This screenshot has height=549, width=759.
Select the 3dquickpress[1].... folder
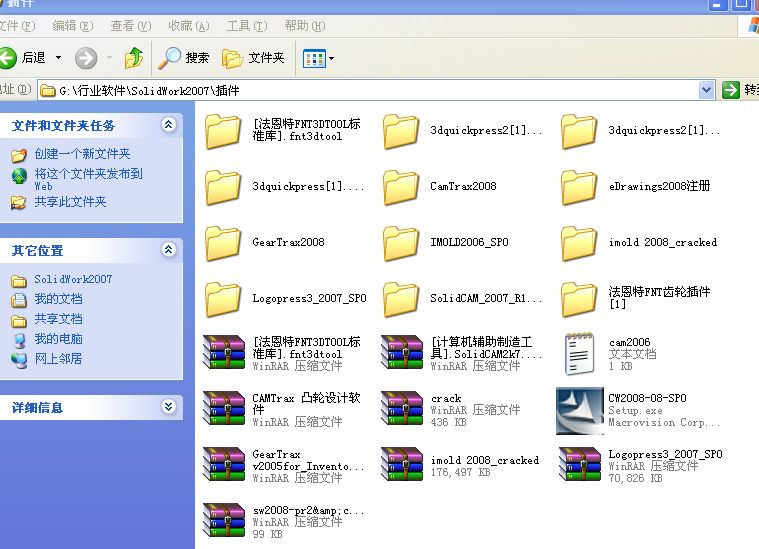click(223, 187)
